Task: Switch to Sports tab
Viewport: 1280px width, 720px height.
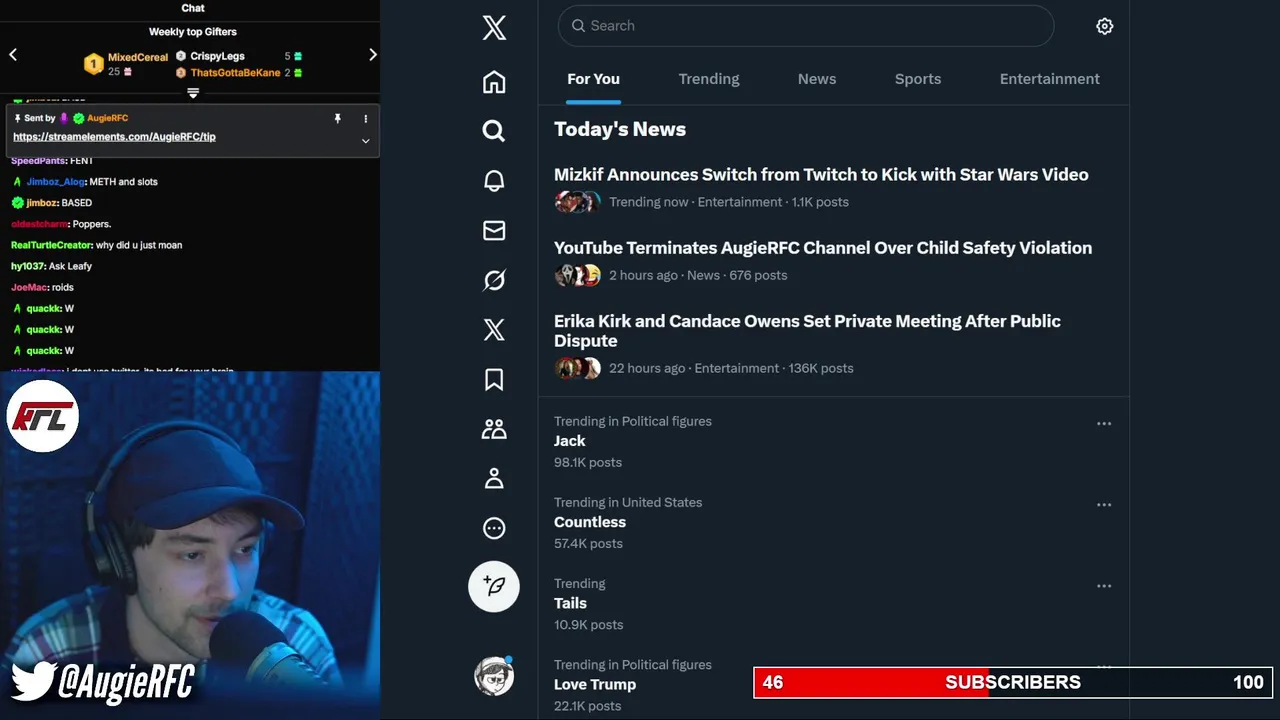Action: 918,79
